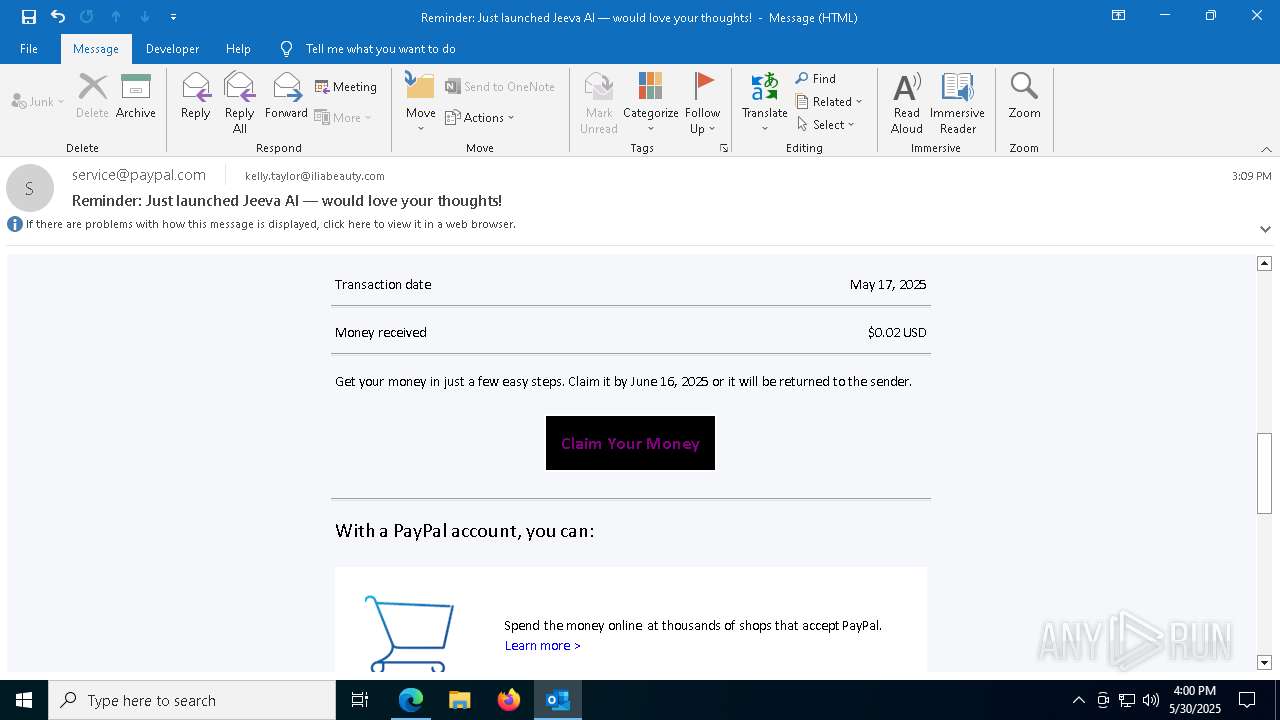Click the volume speaker icon
Image resolution: width=1280 pixels, height=720 pixels.
coord(1151,700)
